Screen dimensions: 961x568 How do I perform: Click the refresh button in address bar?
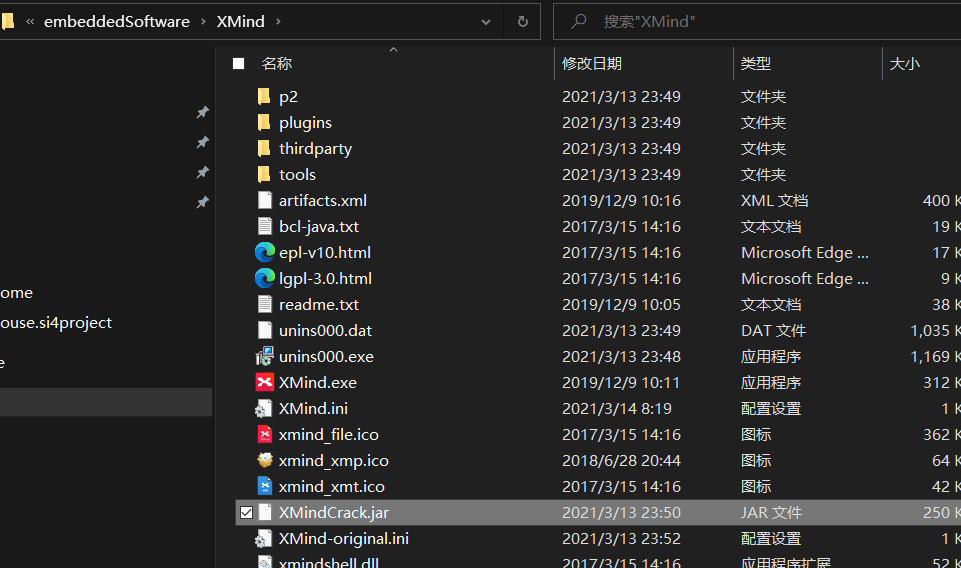click(x=523, y=21)
